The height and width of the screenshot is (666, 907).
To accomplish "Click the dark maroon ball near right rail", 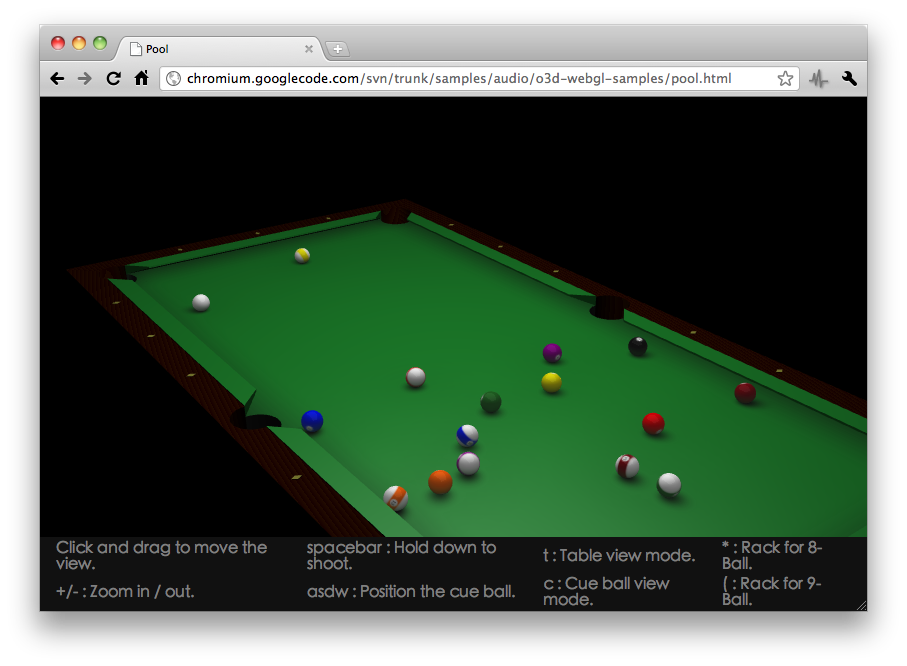I will [745, 393].
